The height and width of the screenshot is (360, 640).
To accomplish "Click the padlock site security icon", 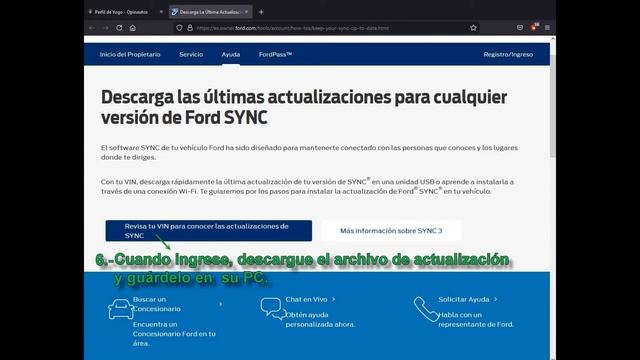I will [x=190, y=28].
